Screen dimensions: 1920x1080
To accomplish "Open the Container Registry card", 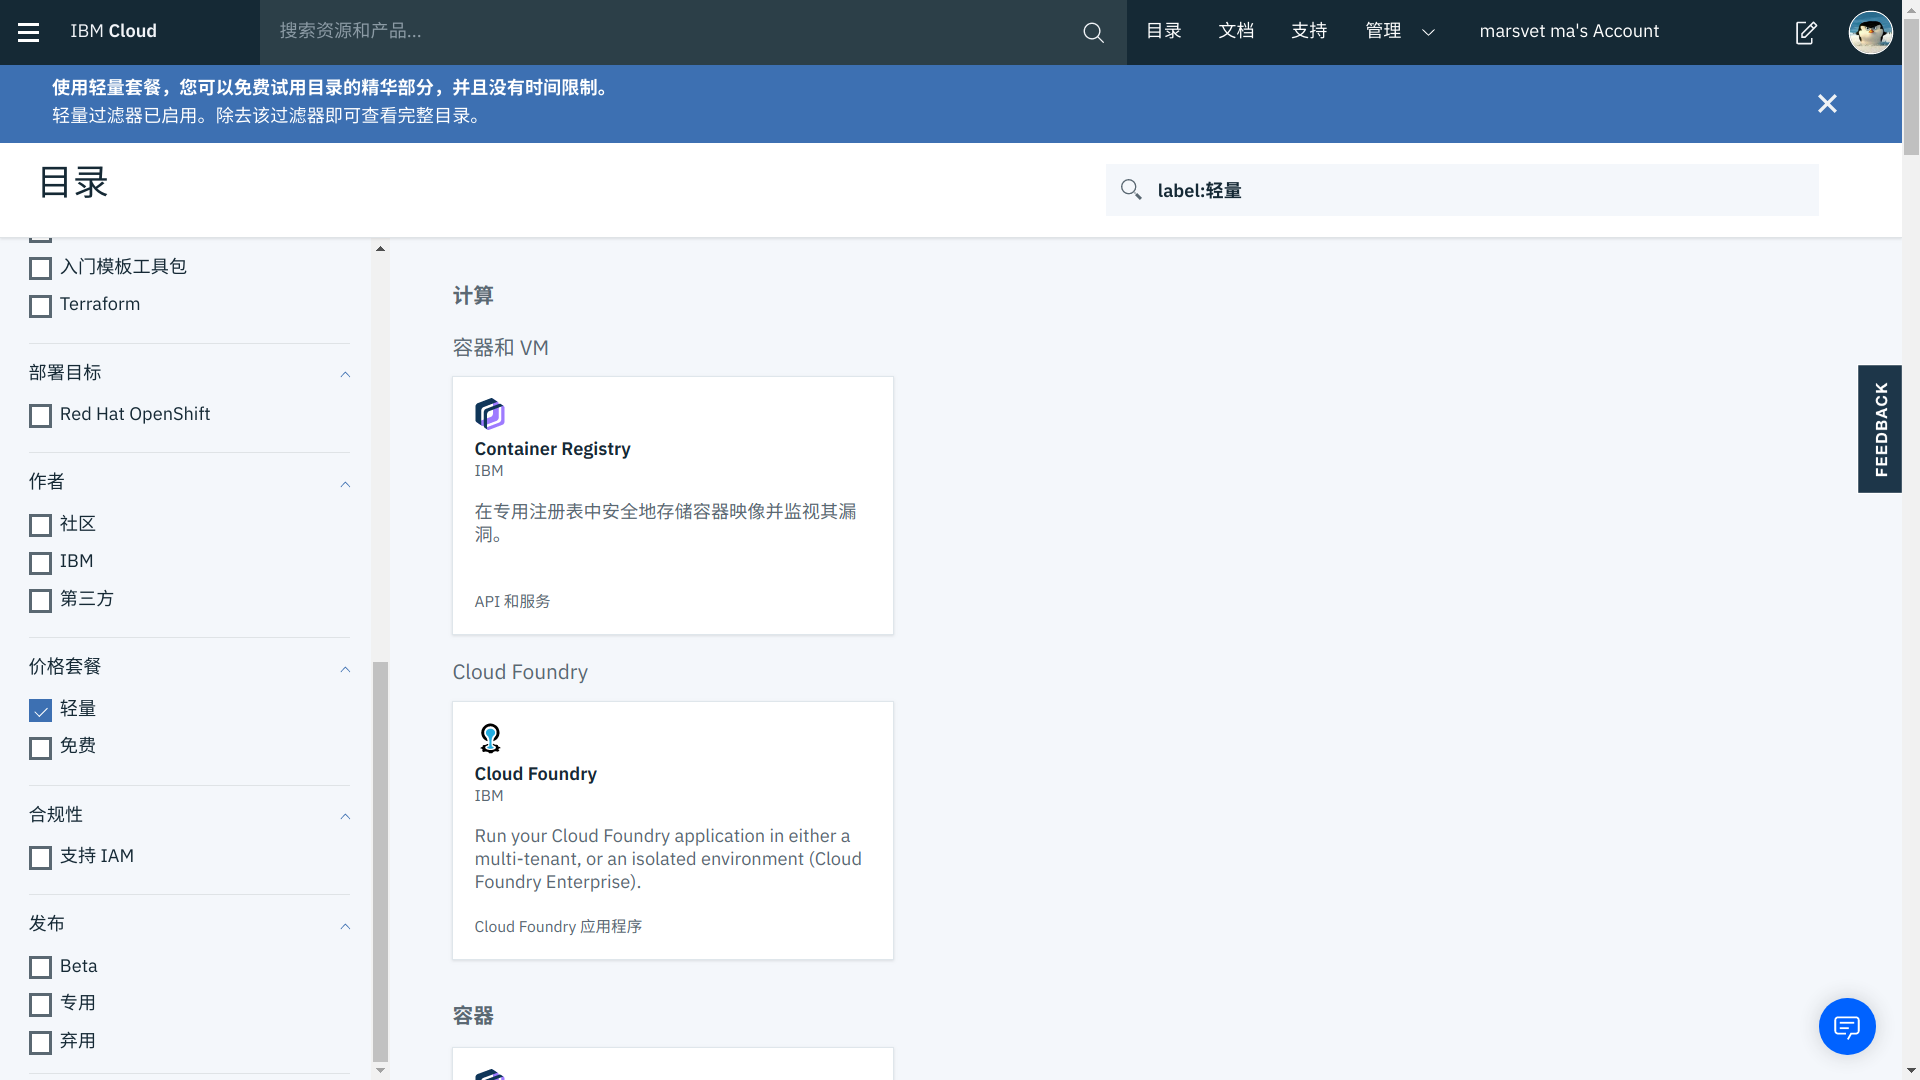I will click(x=672, y=505).
